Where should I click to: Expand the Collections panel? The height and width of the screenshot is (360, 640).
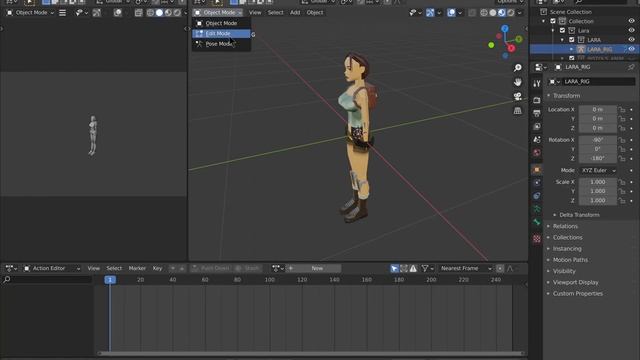567,238
